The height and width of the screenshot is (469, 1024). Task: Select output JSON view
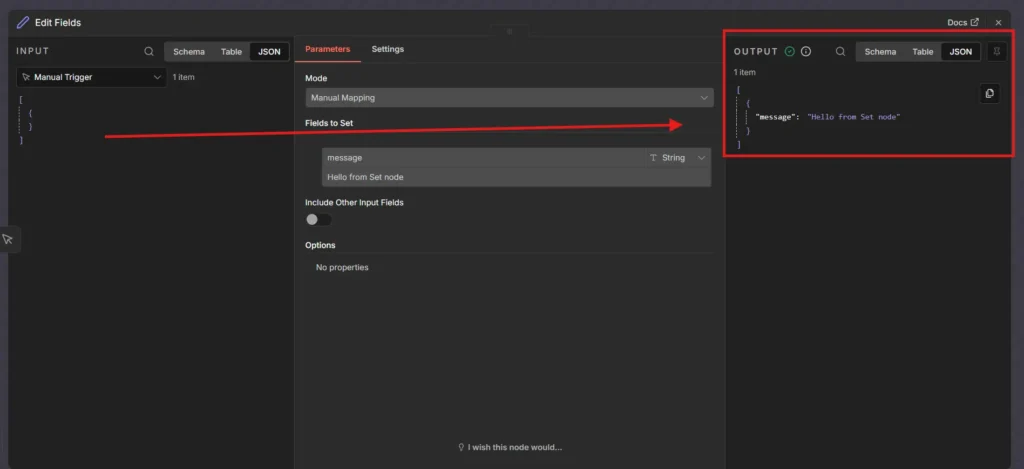click(961, 52)
